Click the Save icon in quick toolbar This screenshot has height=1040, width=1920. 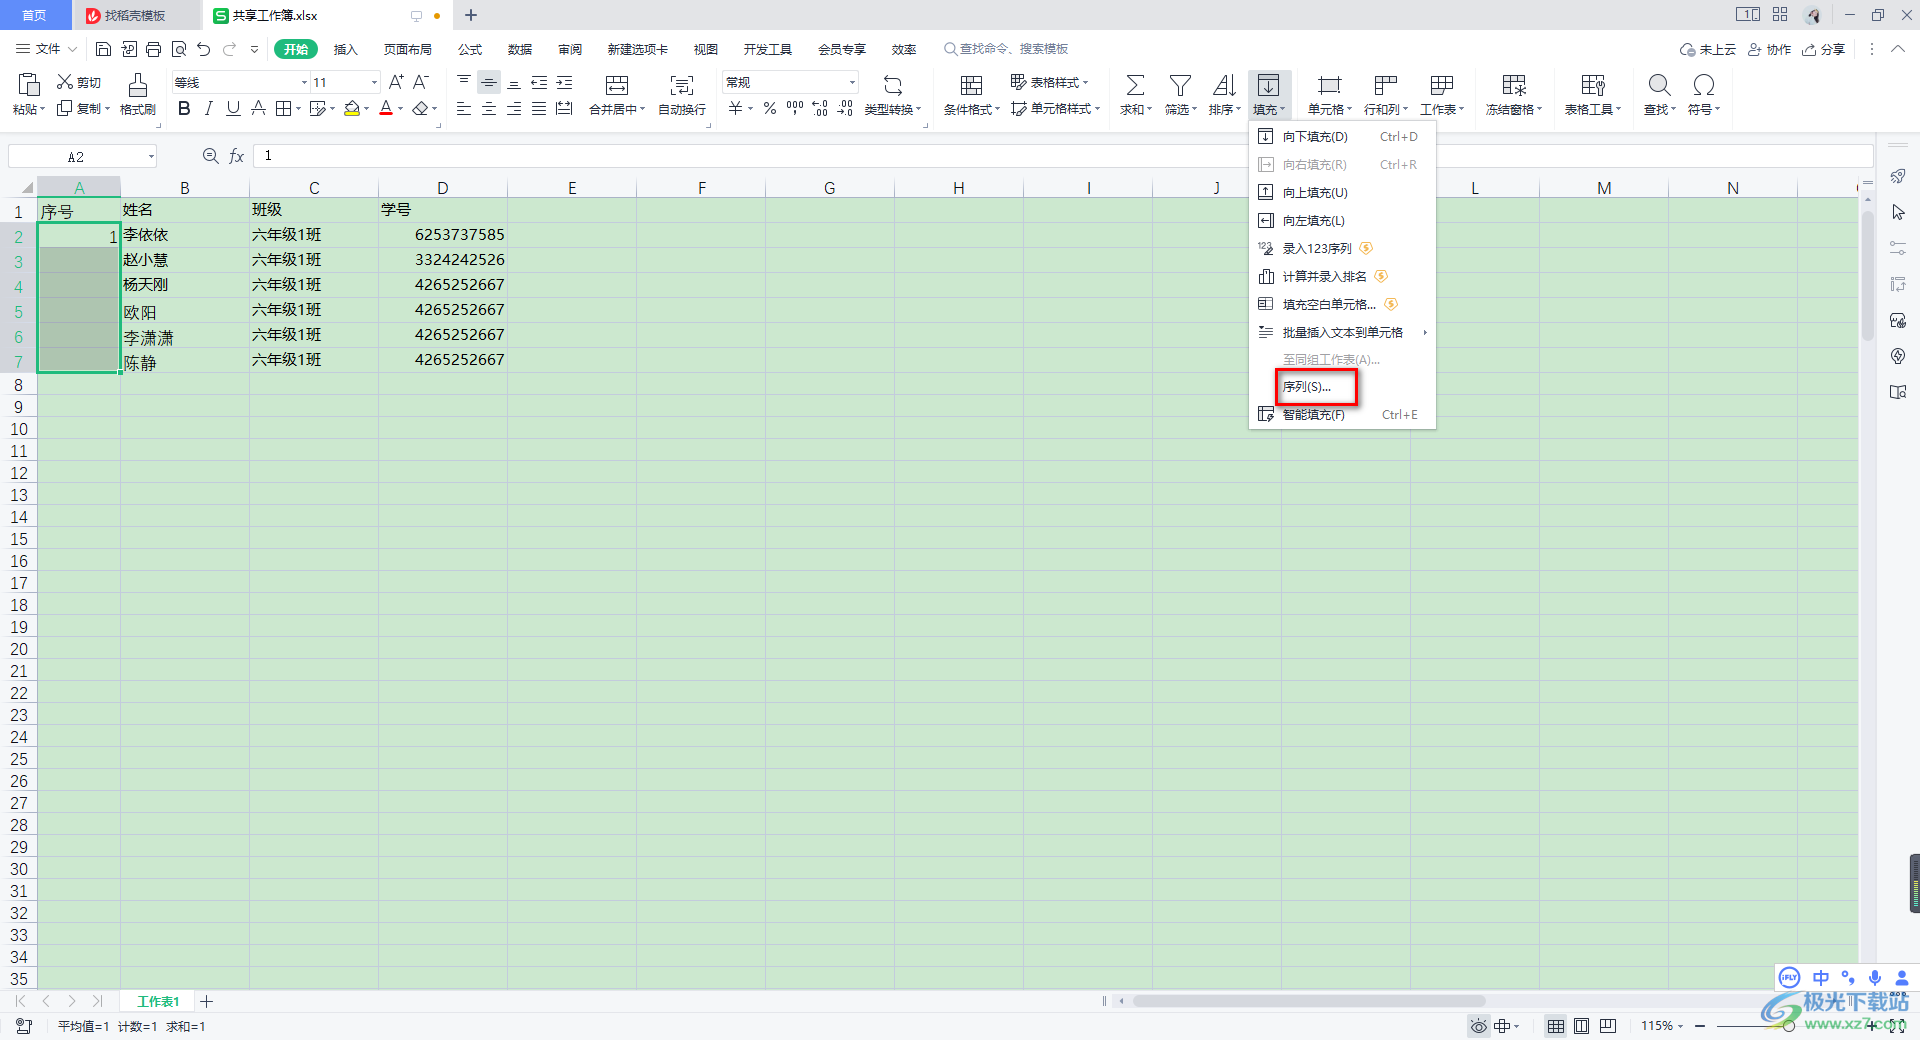[103, 49]
